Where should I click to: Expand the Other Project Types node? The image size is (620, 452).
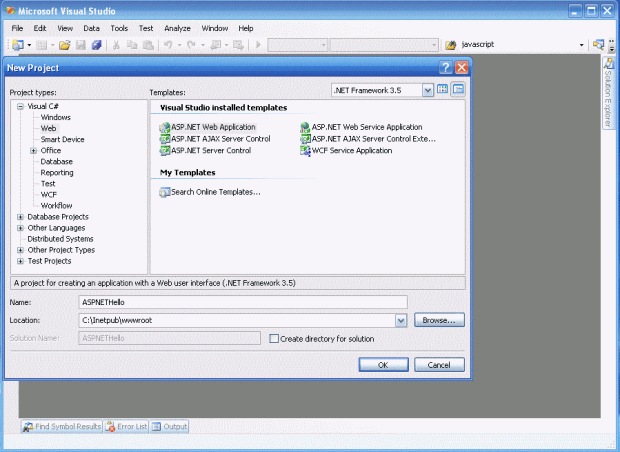[x=20, y=250]
